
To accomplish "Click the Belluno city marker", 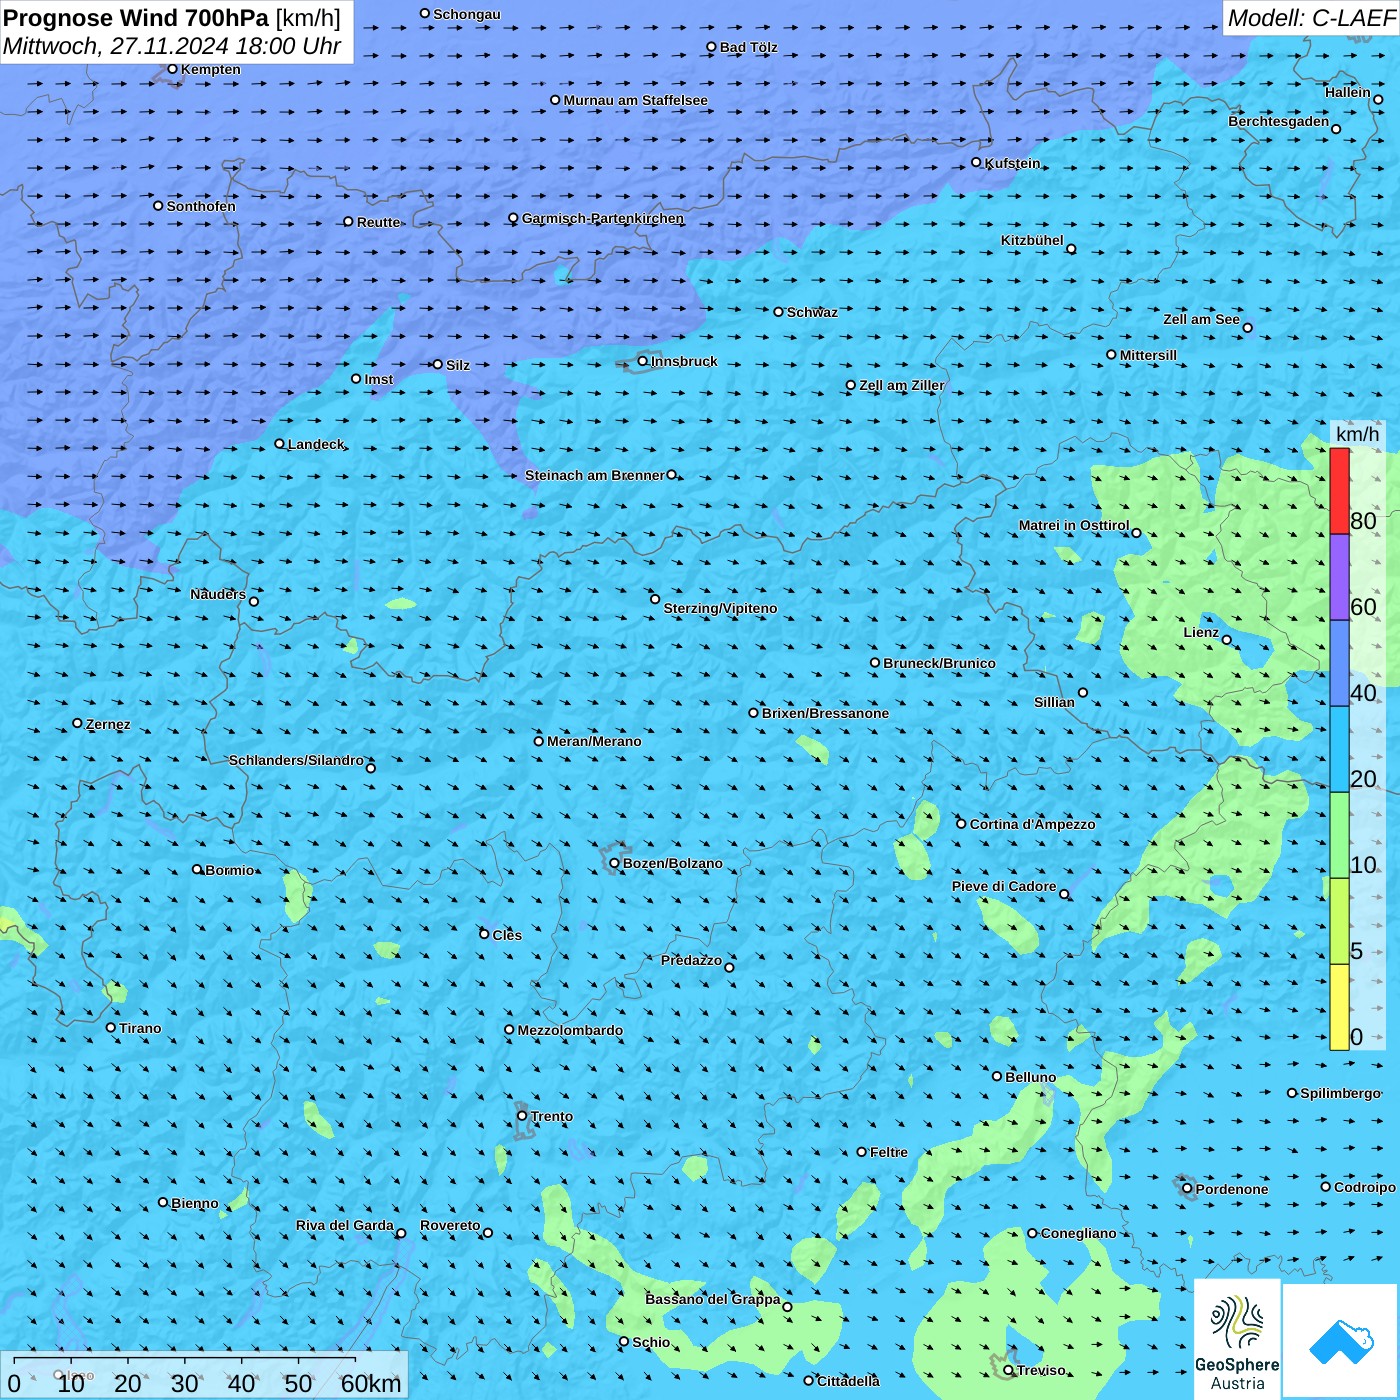I will coord(997,1076).
